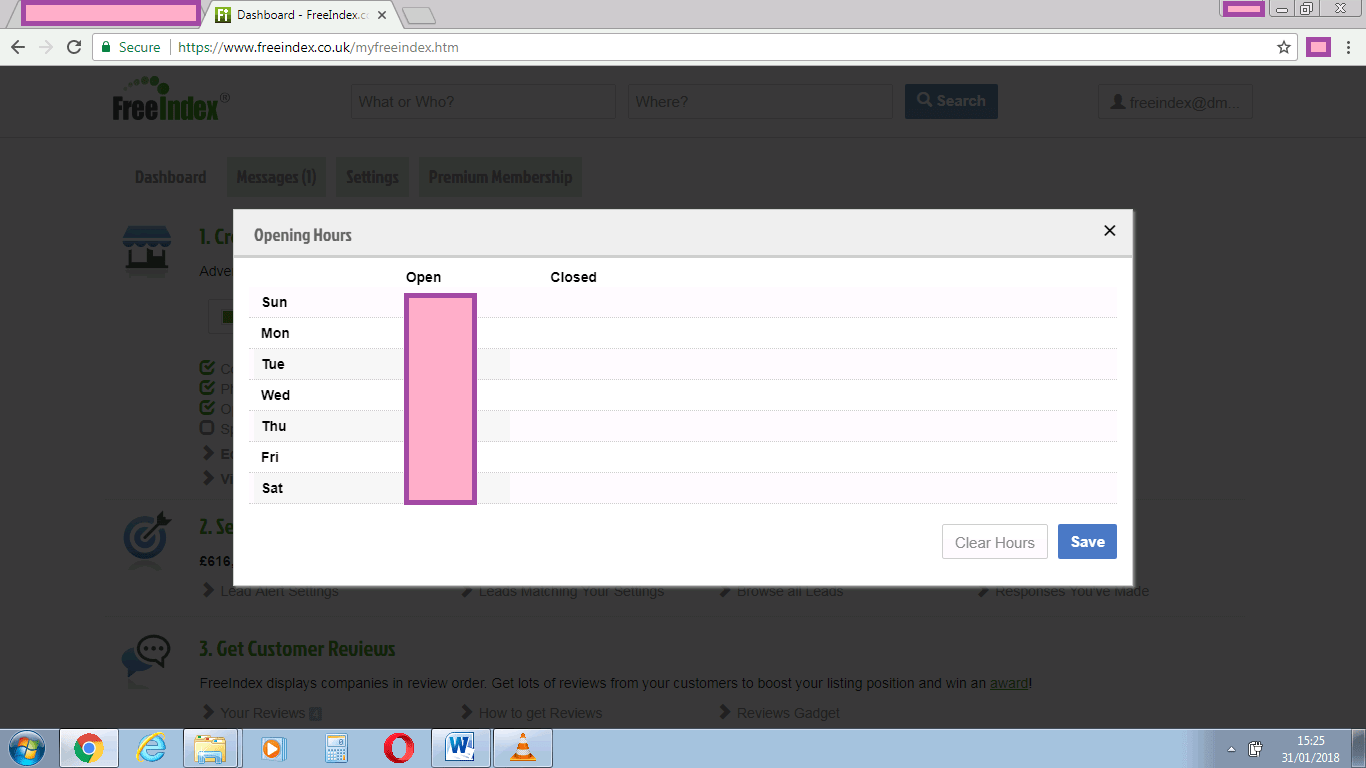Save the opening hours
Viewport: 1366px width, 768px height.
(1087, 541)
